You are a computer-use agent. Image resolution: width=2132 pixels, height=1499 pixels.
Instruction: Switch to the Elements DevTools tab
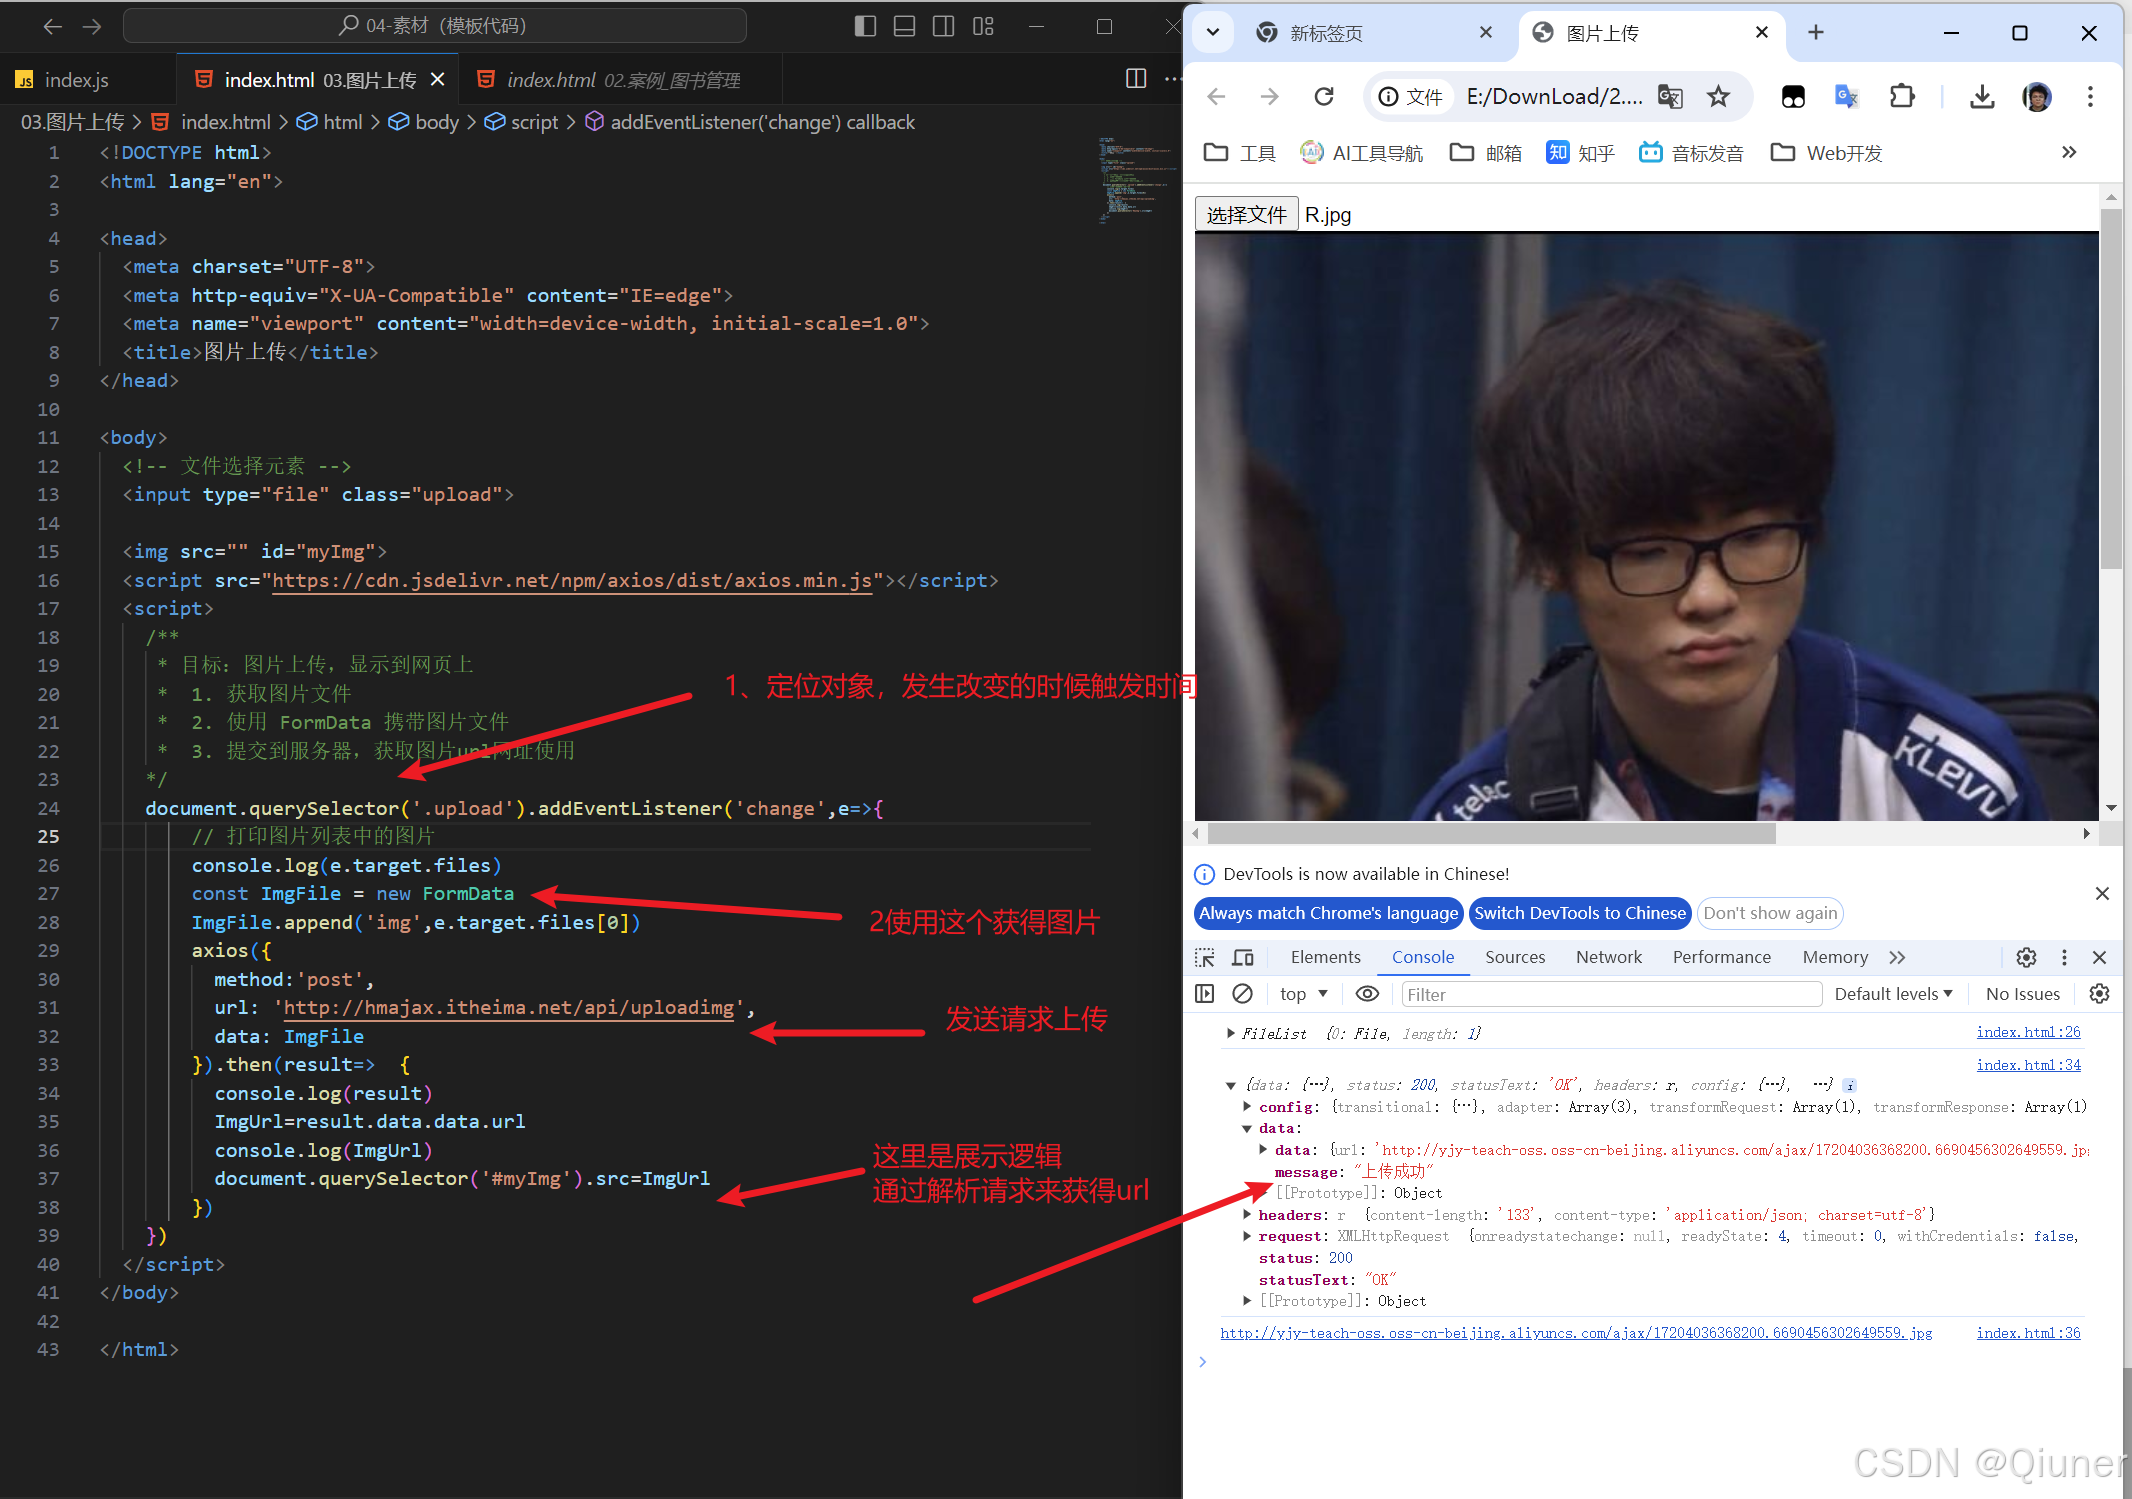click(1325, 958)
